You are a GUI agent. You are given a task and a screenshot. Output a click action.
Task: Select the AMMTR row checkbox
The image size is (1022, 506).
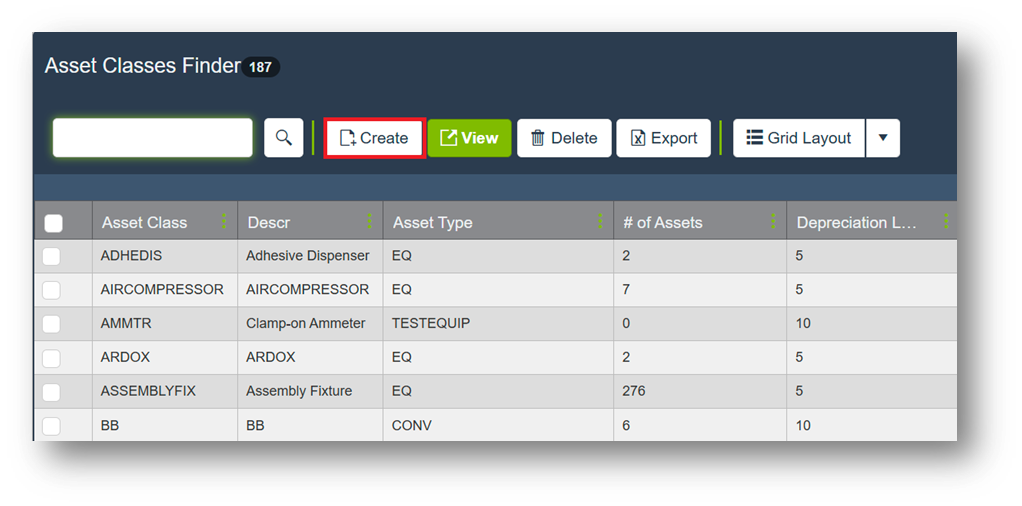pyautogui.click(x=52, y=324)
